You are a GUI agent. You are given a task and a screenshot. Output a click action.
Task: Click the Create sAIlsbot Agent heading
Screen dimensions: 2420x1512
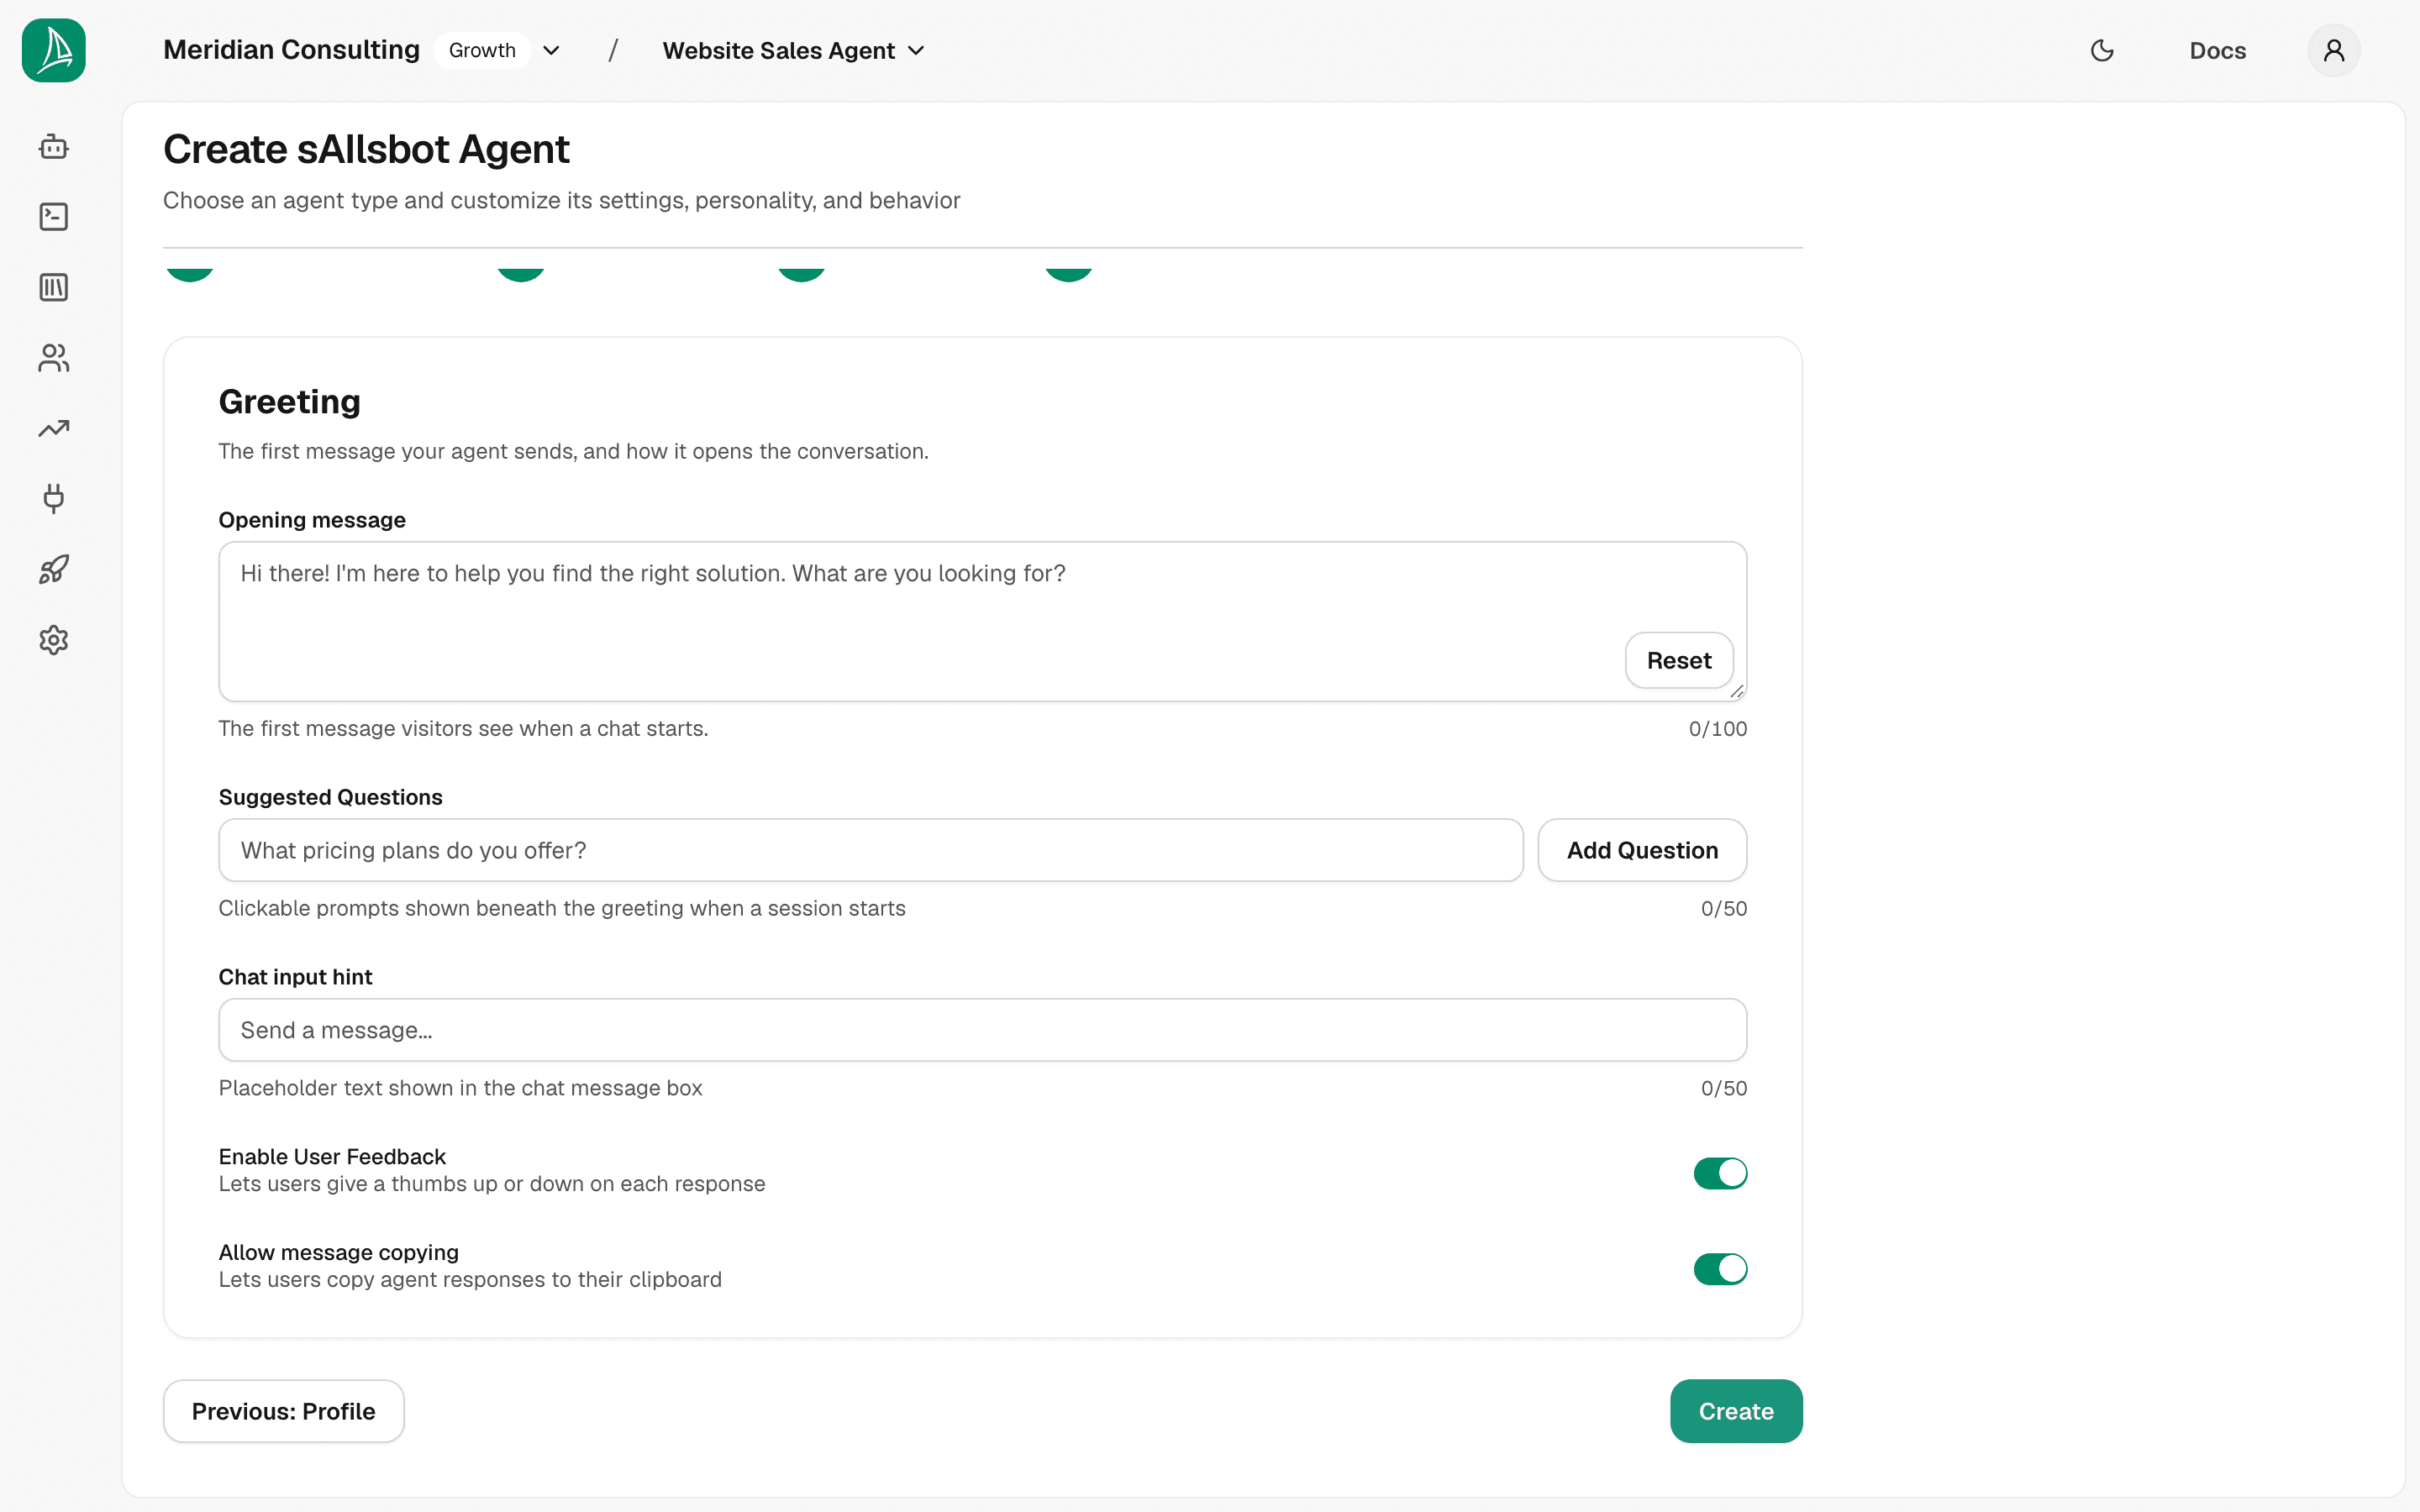[366, 149]
